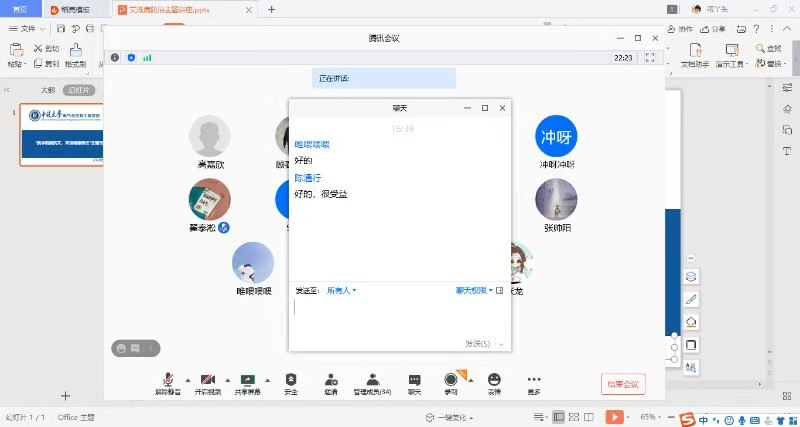Open the Security shield icon
The width and height of the screenshot is (800, 427).
[291, 380]
